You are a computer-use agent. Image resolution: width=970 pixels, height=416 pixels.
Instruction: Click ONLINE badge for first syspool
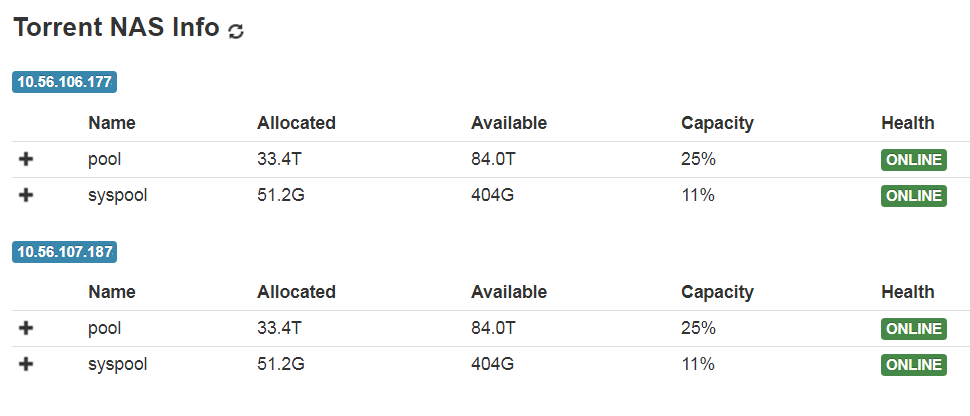point(913,196)
